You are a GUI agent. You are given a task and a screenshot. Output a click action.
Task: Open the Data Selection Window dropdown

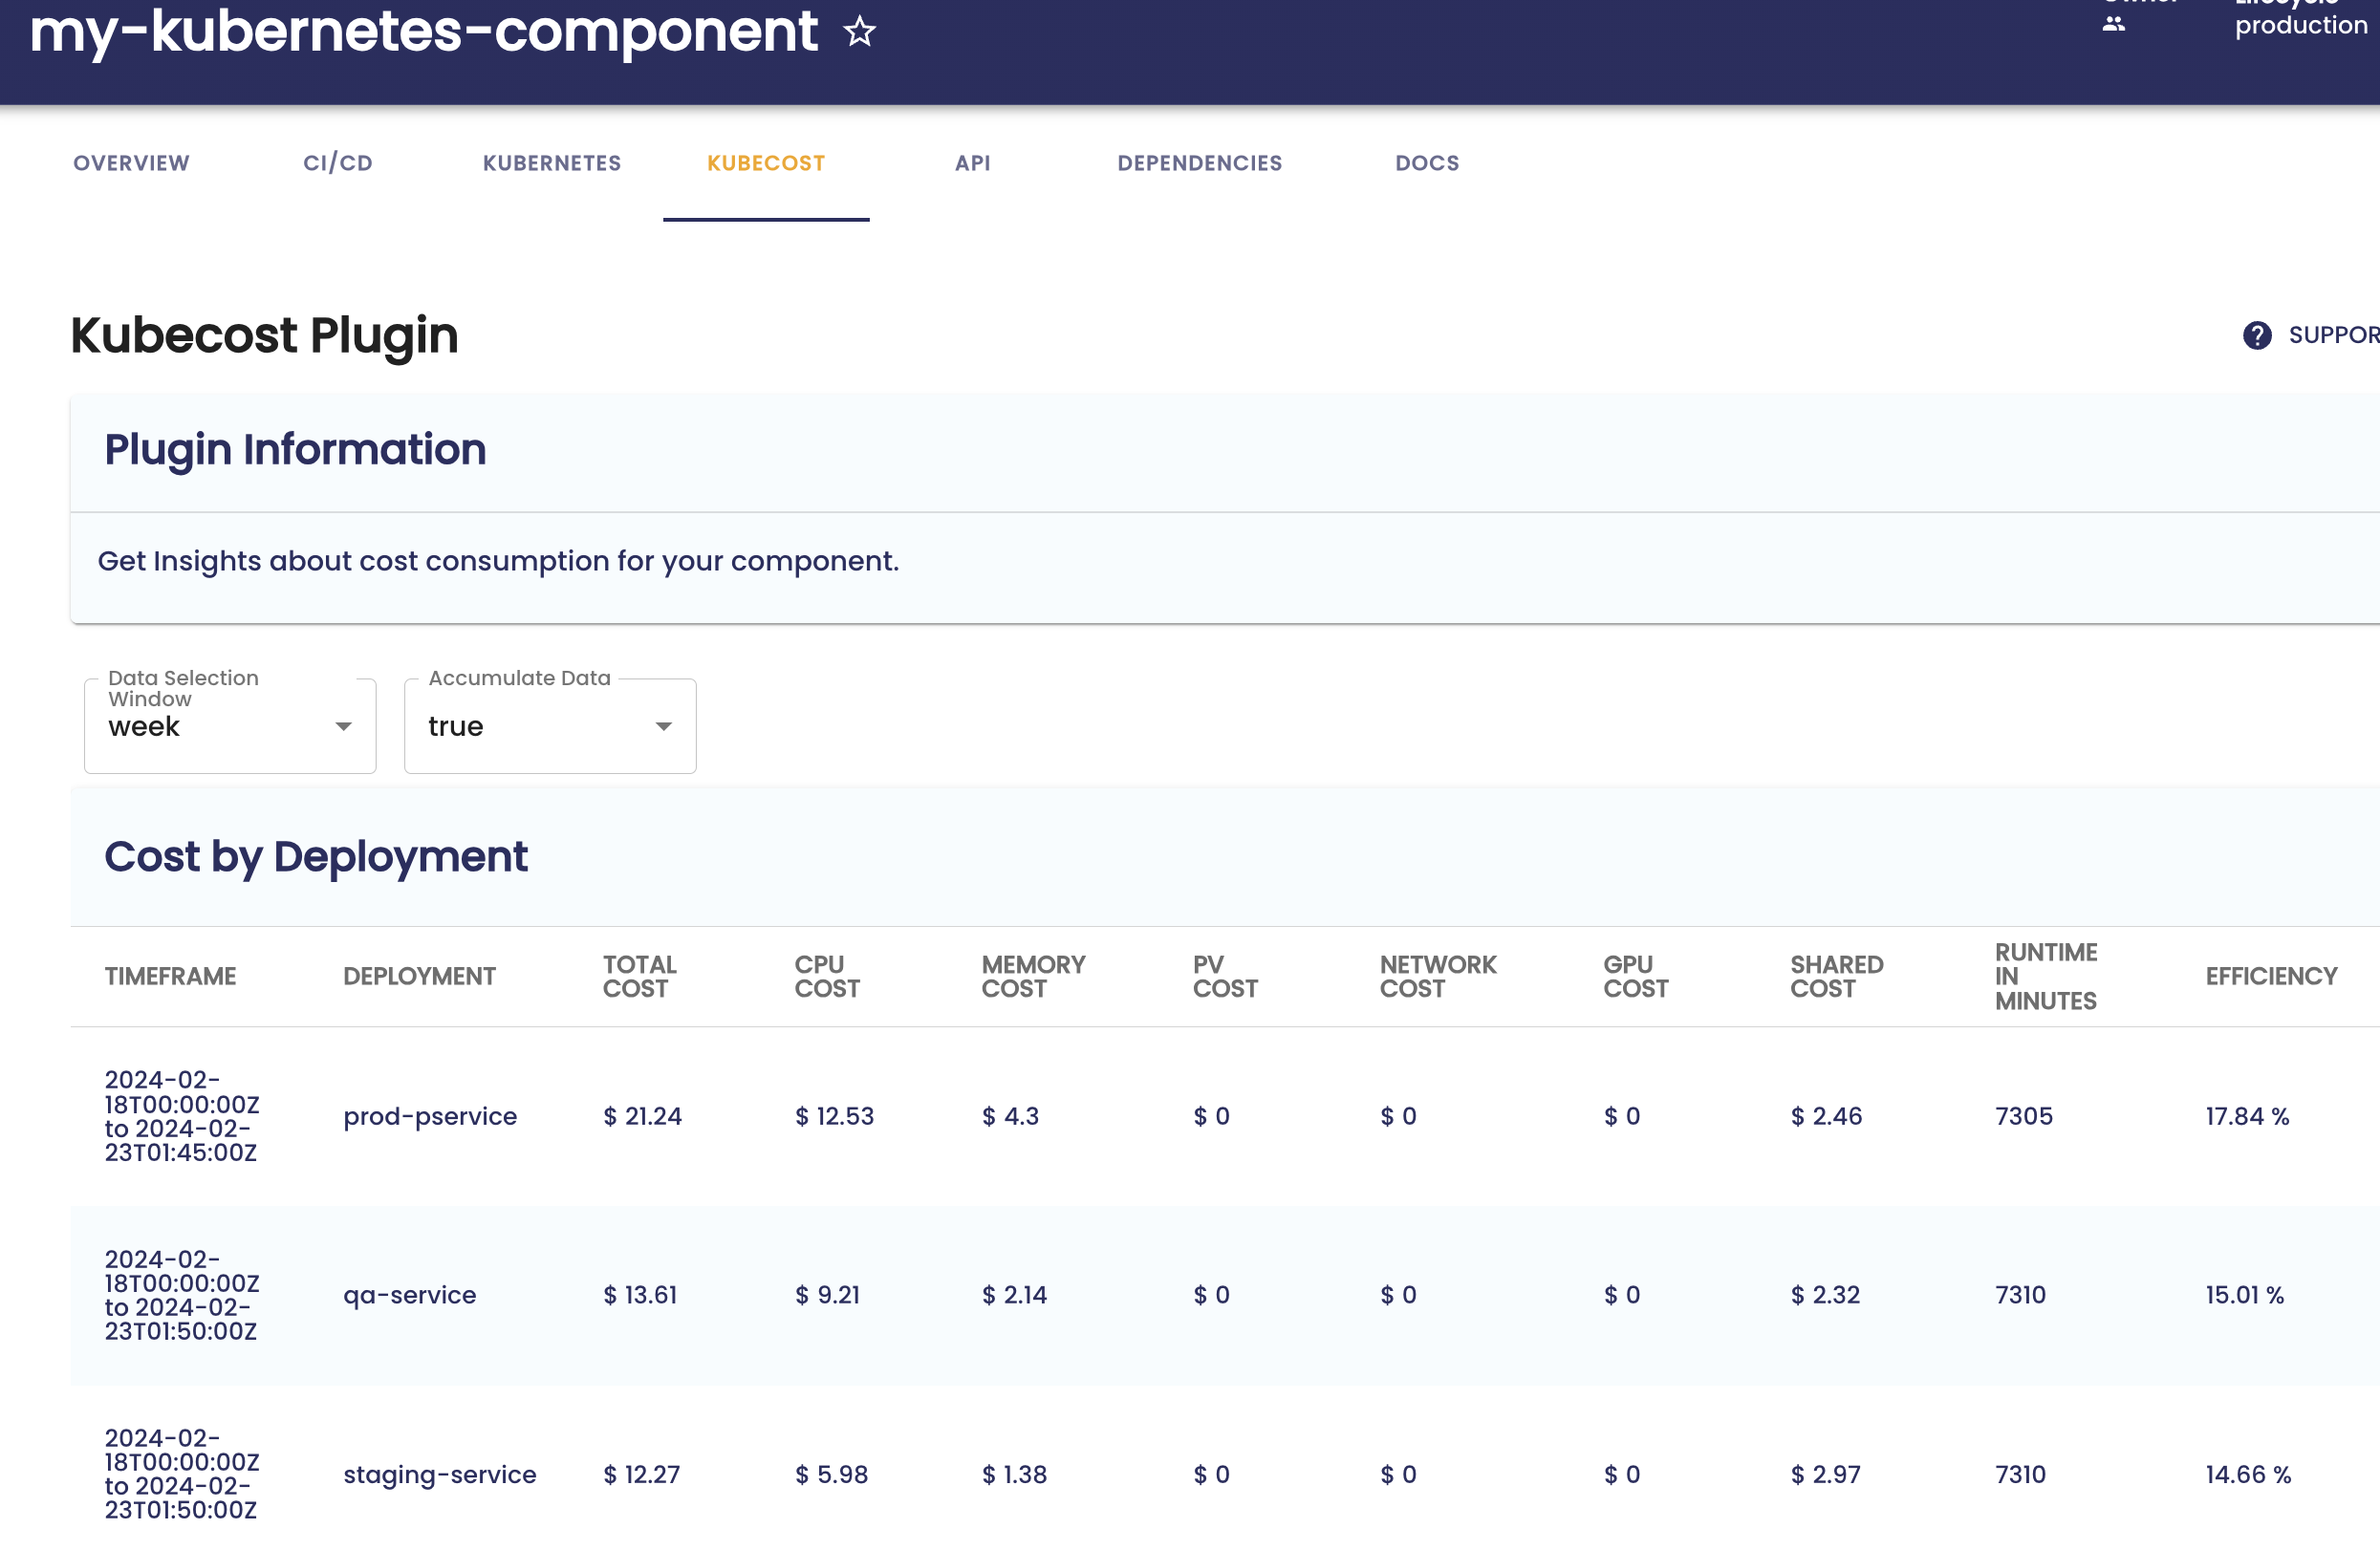(230, 727)
